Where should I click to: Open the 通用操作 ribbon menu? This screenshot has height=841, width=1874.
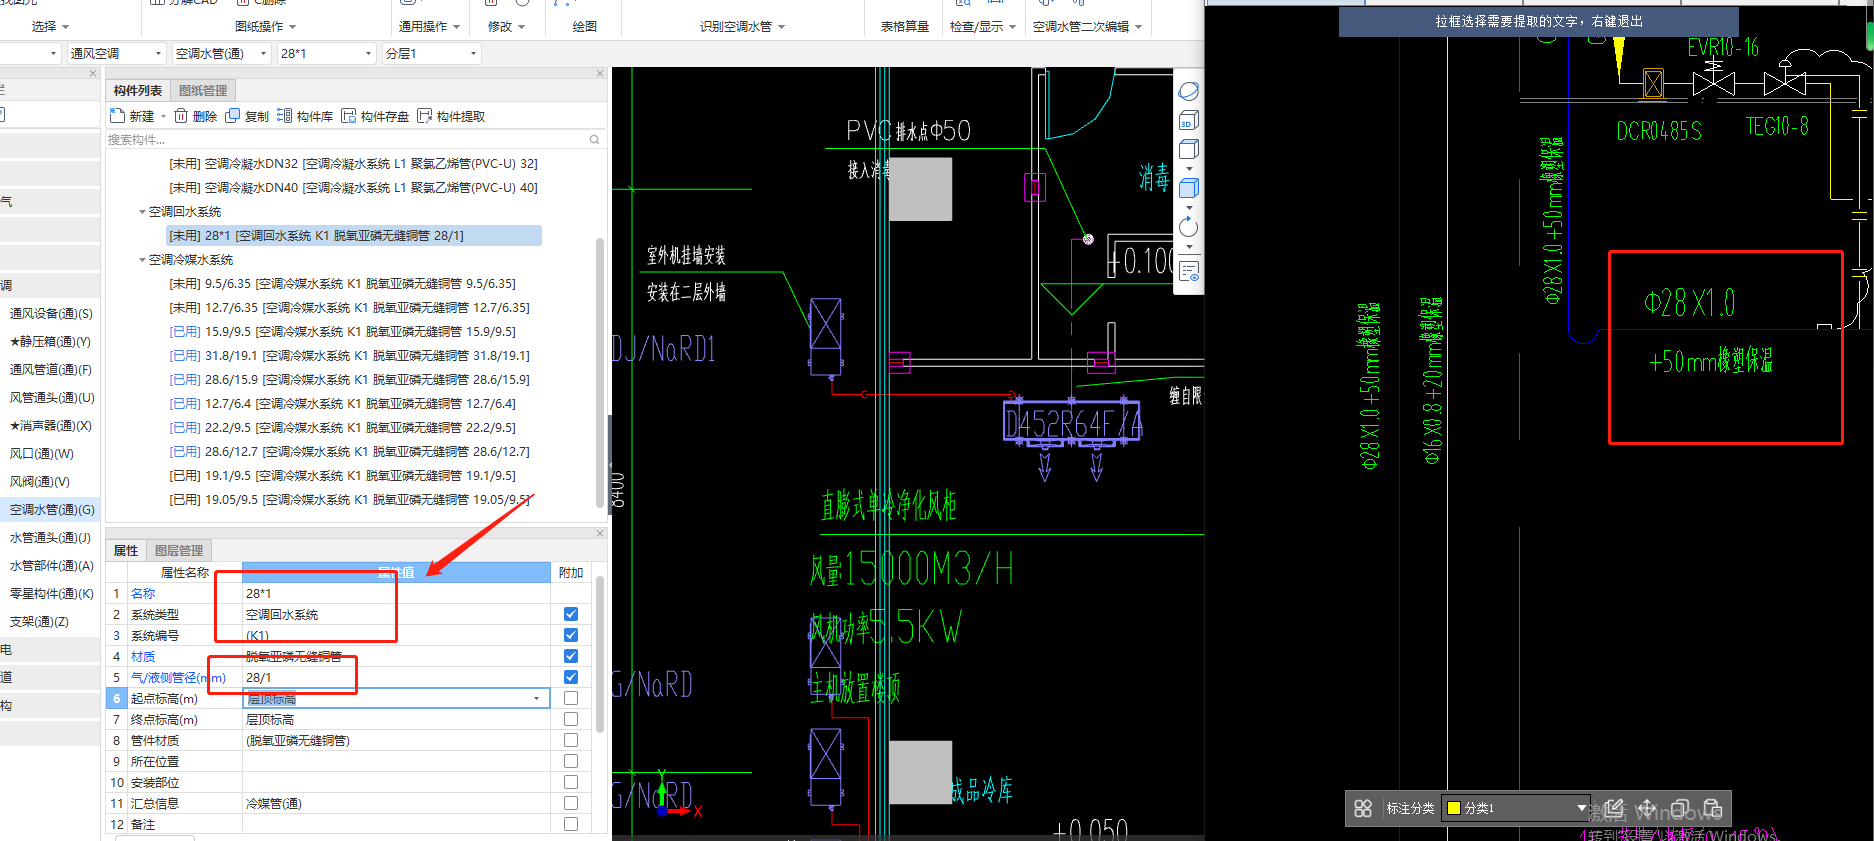click(x=430, y=27)
